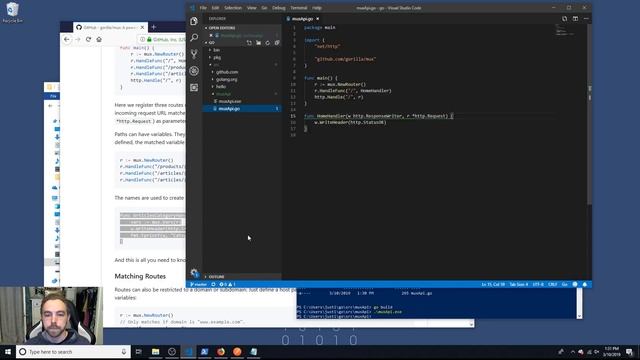Close the muxApi.go editor tab

tap(318, 19)
